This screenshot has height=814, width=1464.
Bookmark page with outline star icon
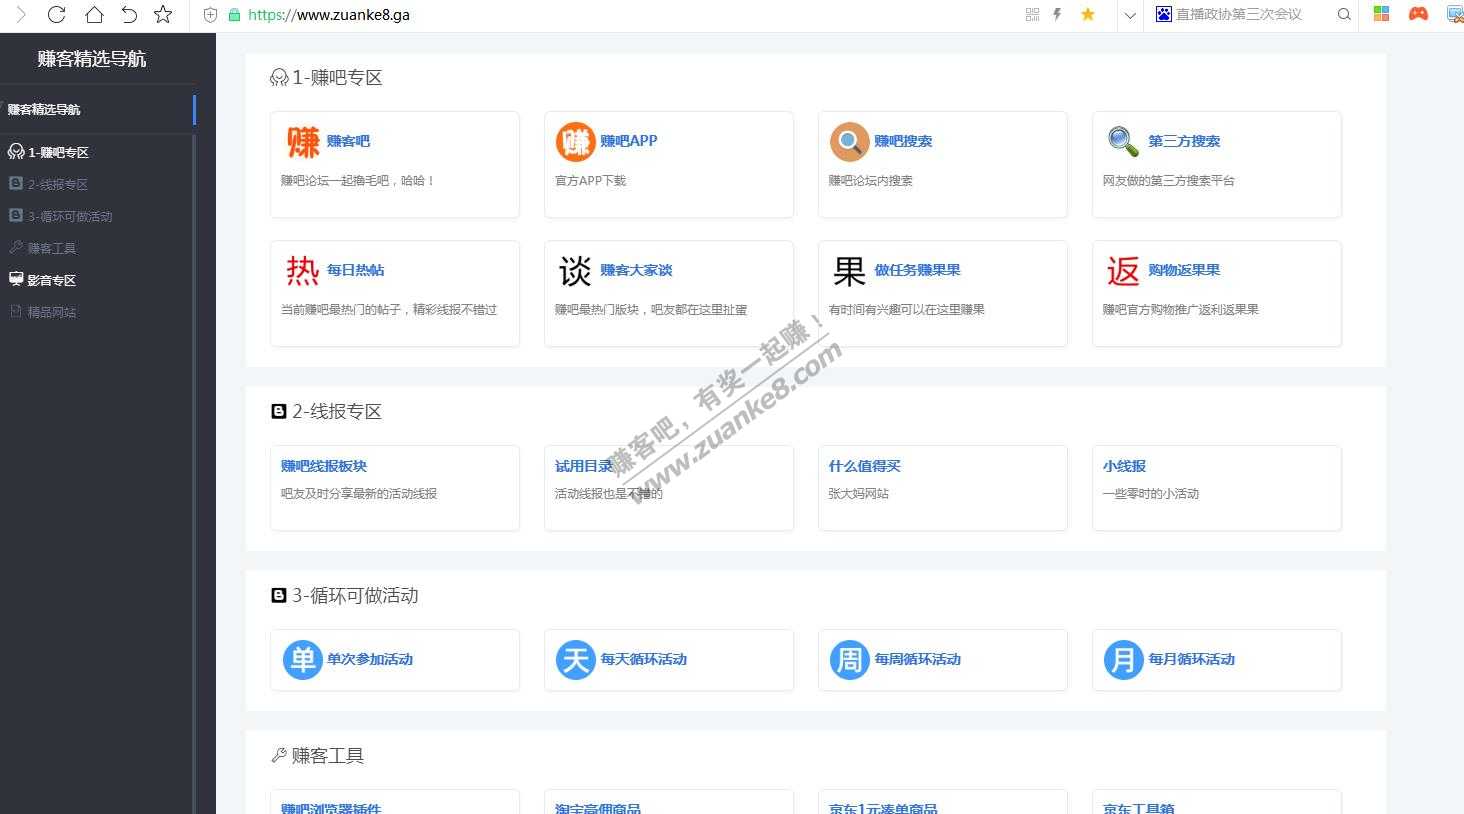coord(163,15)
